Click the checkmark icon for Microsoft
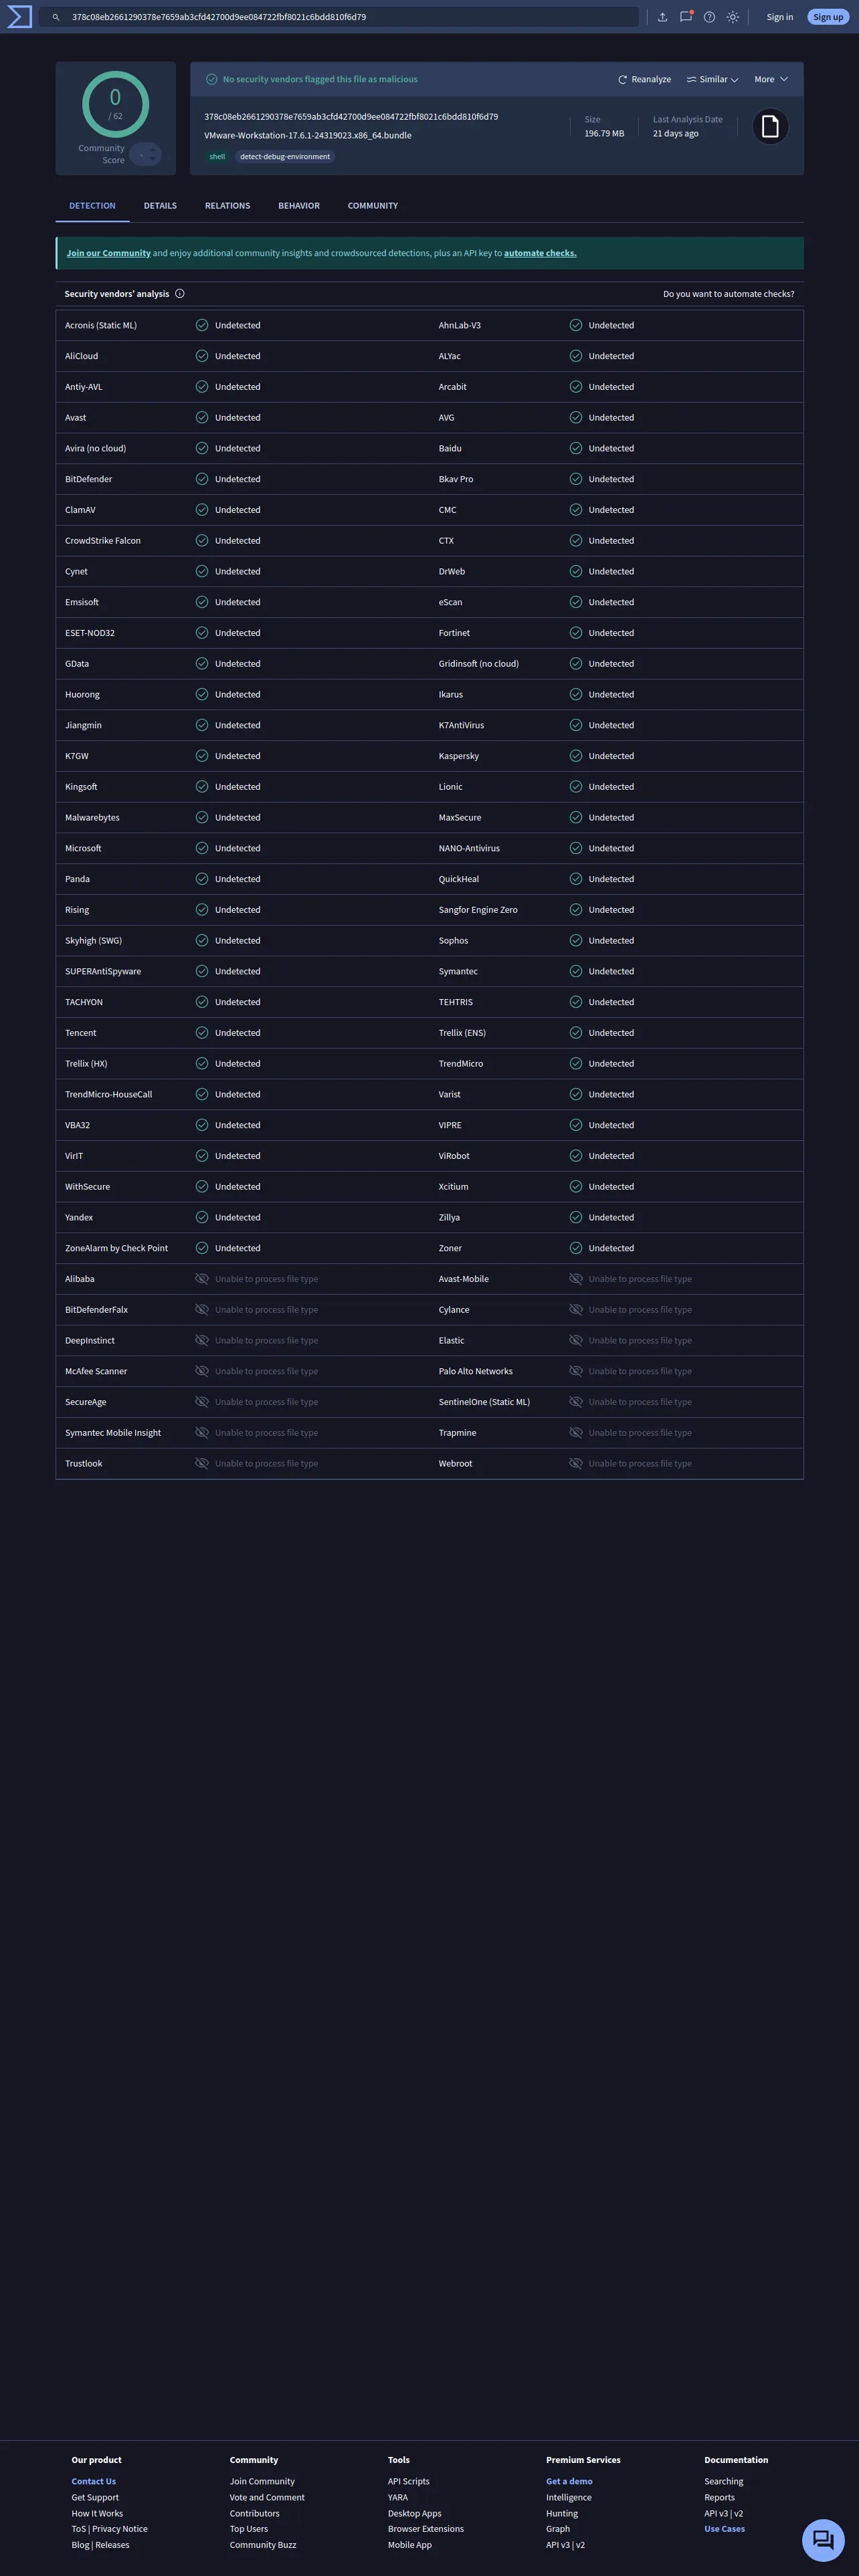Screen dimensions: 859x2576 click(x=202, y=848)
